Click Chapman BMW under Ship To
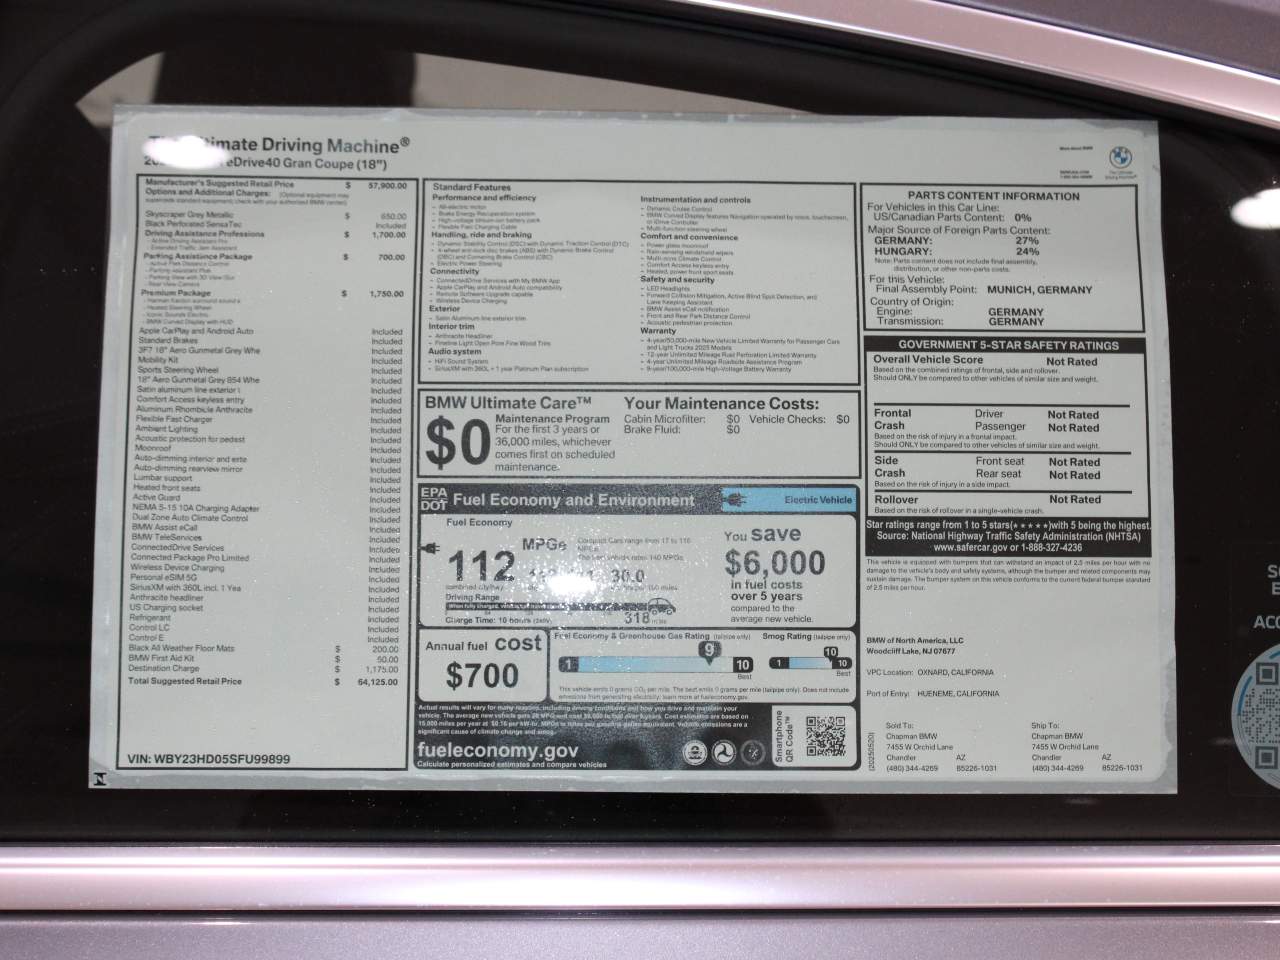 point(1056,737)
